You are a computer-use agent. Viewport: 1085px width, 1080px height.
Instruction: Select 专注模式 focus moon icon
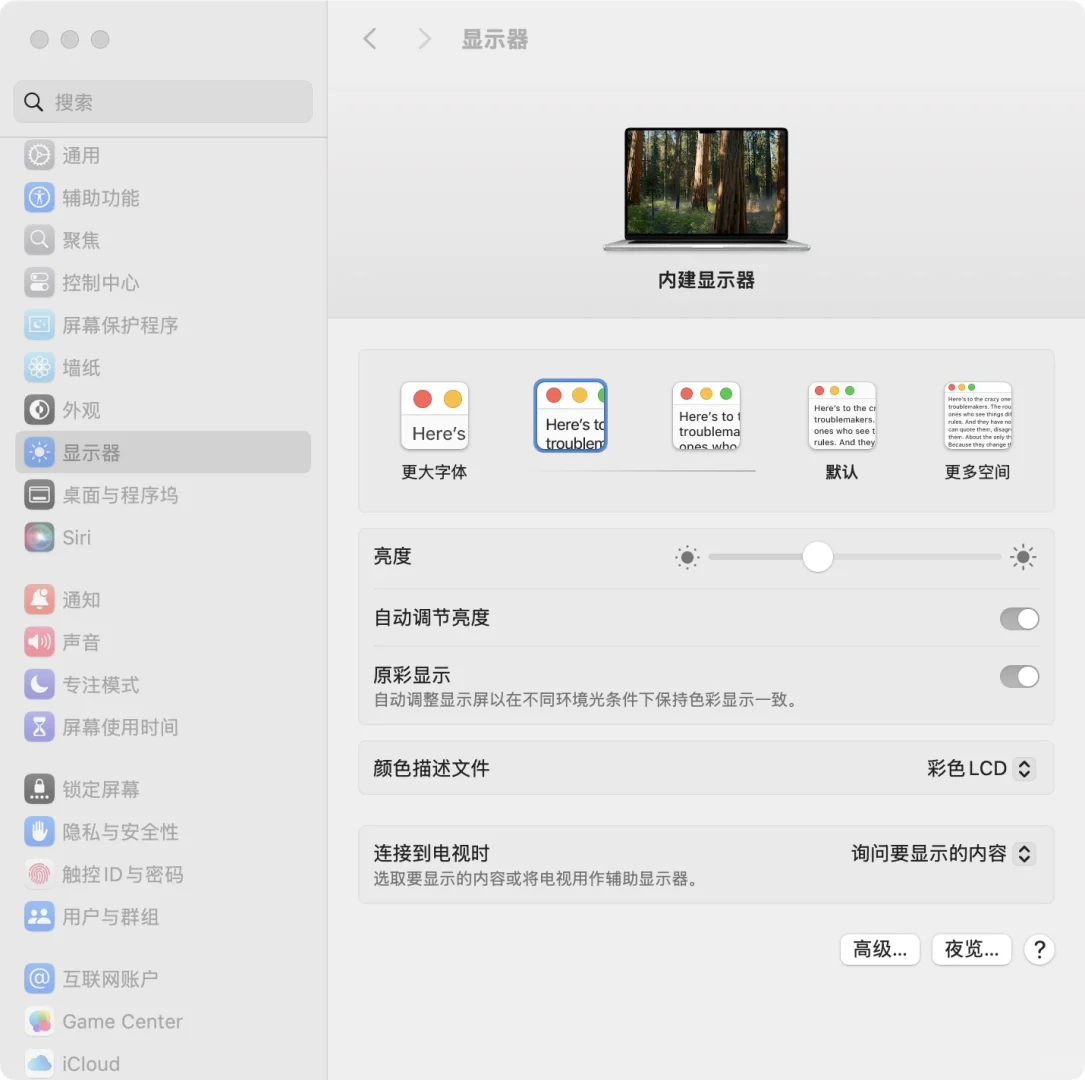click(x=39, y=684)
